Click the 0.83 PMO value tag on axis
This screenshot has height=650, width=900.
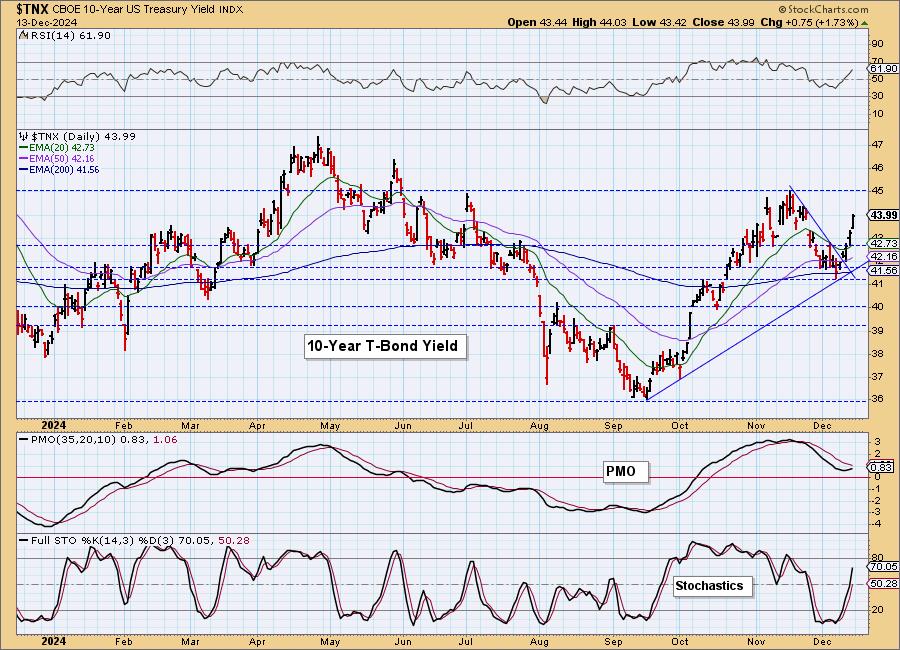(x=882, y=467)
